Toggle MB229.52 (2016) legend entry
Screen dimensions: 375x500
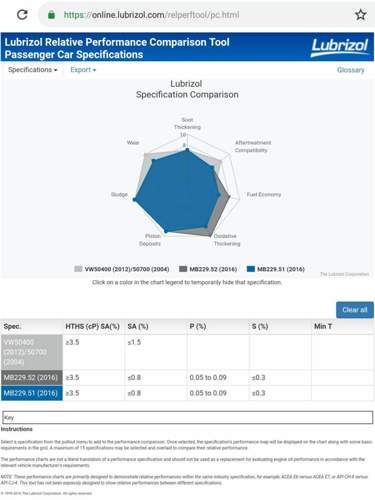click(x=208, y=269)
